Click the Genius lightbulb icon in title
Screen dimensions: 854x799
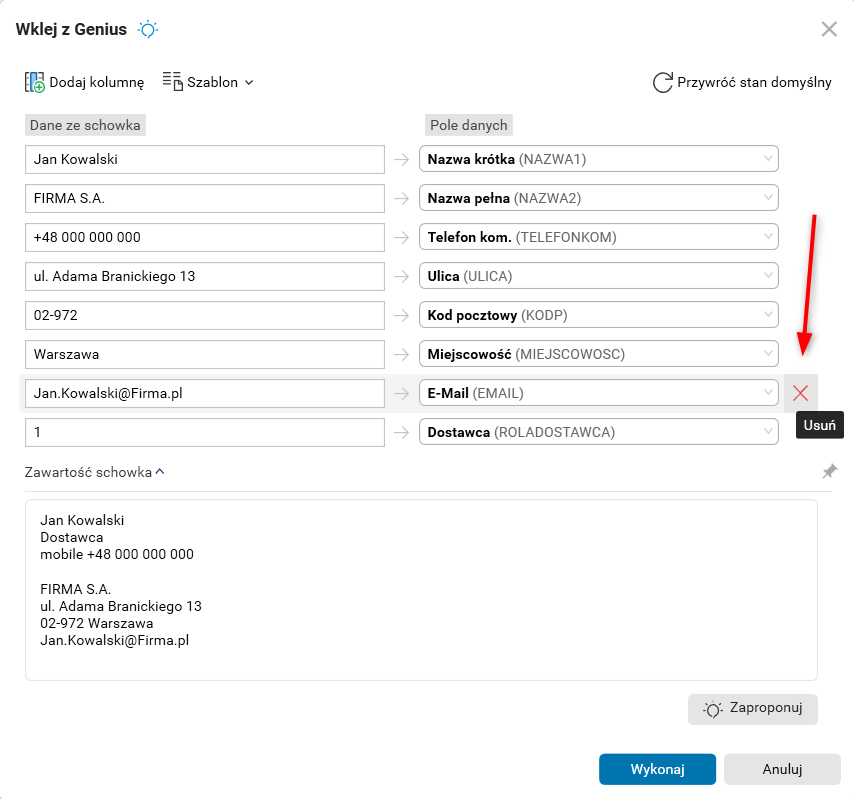tap(148, 29)
